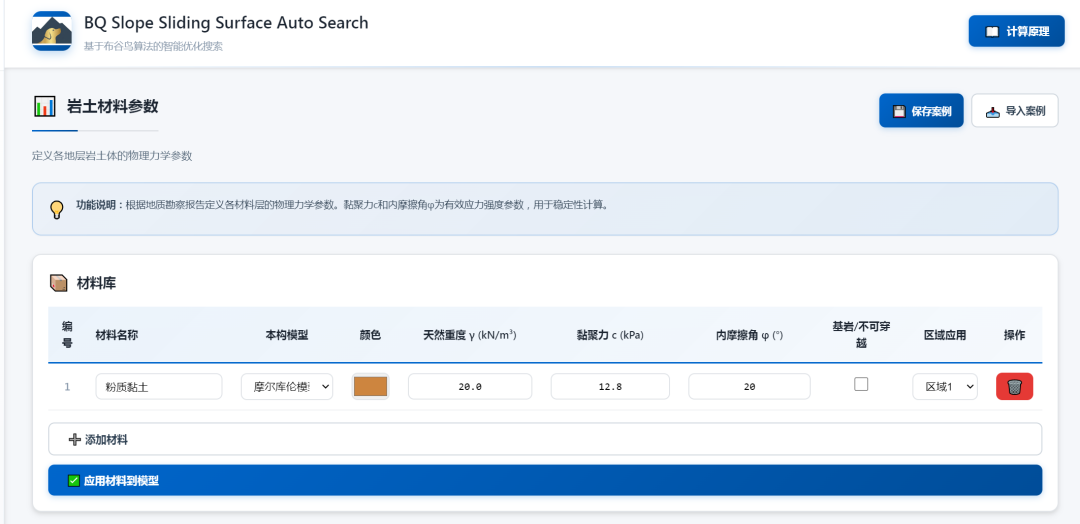Click the lightbulb icon in 功能说明 box
The height and width of the screenshot is (524, 1080).
tap(58, 209)
